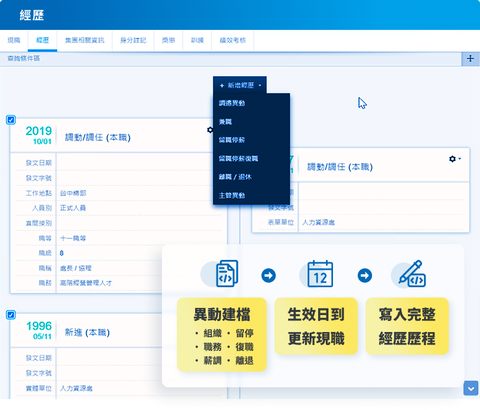Toggle the checkbox on the 1996 新進 card
The height and width of the screenshot is (410, 480).
[x=11, y=315]
